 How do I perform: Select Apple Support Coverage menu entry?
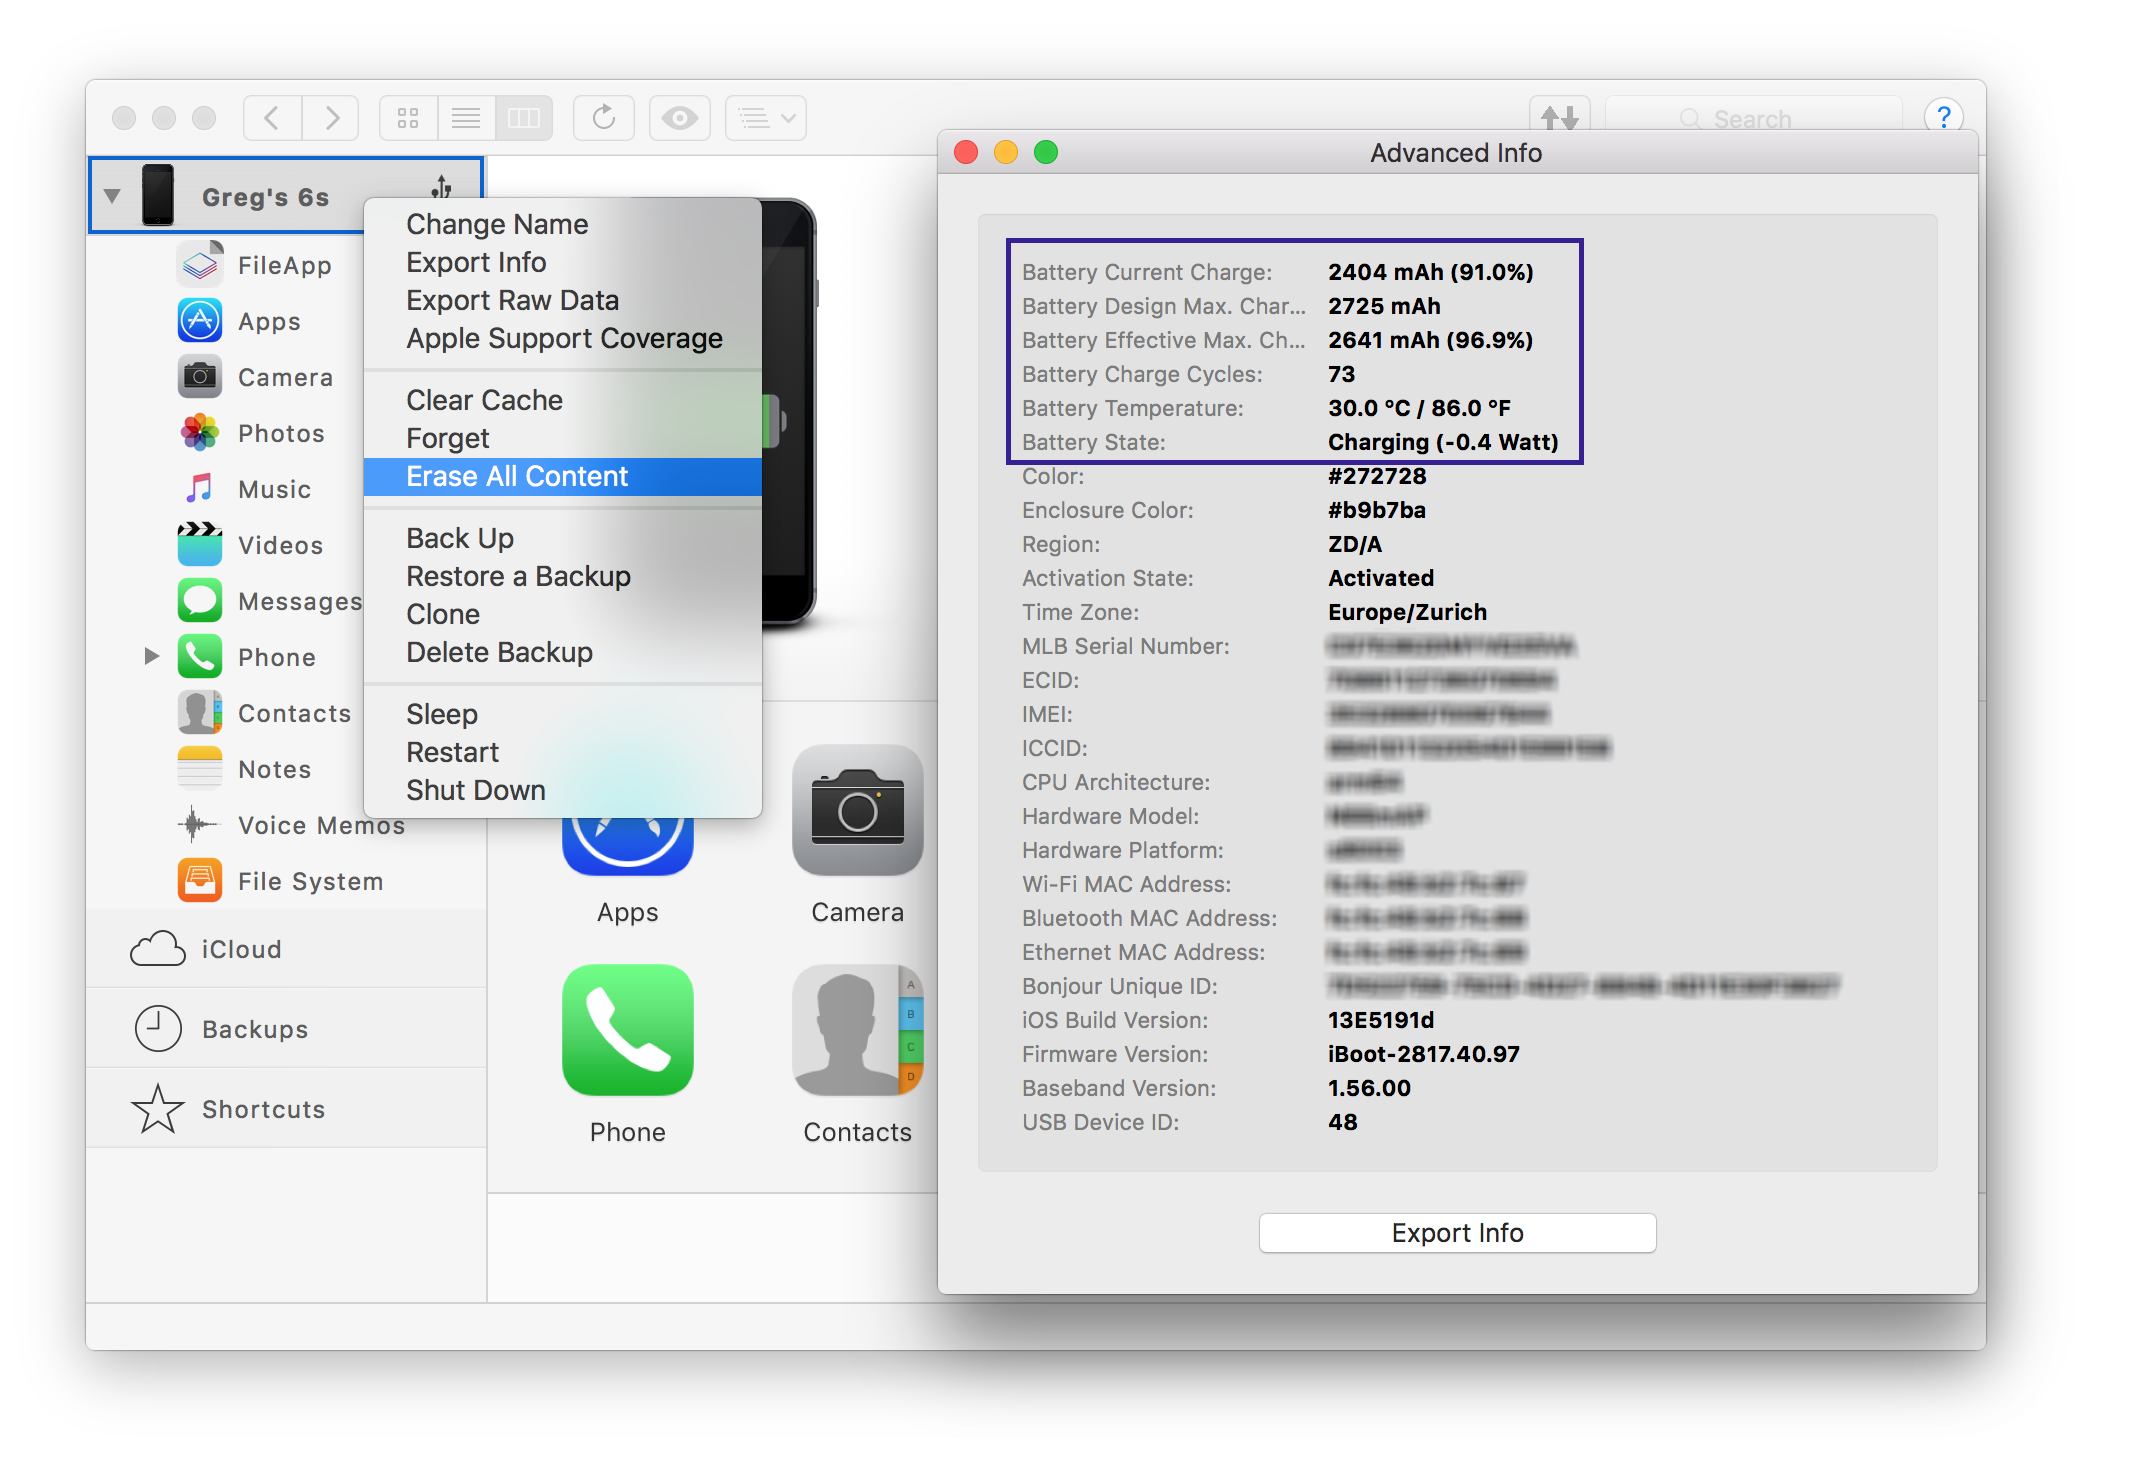[563, 338]
